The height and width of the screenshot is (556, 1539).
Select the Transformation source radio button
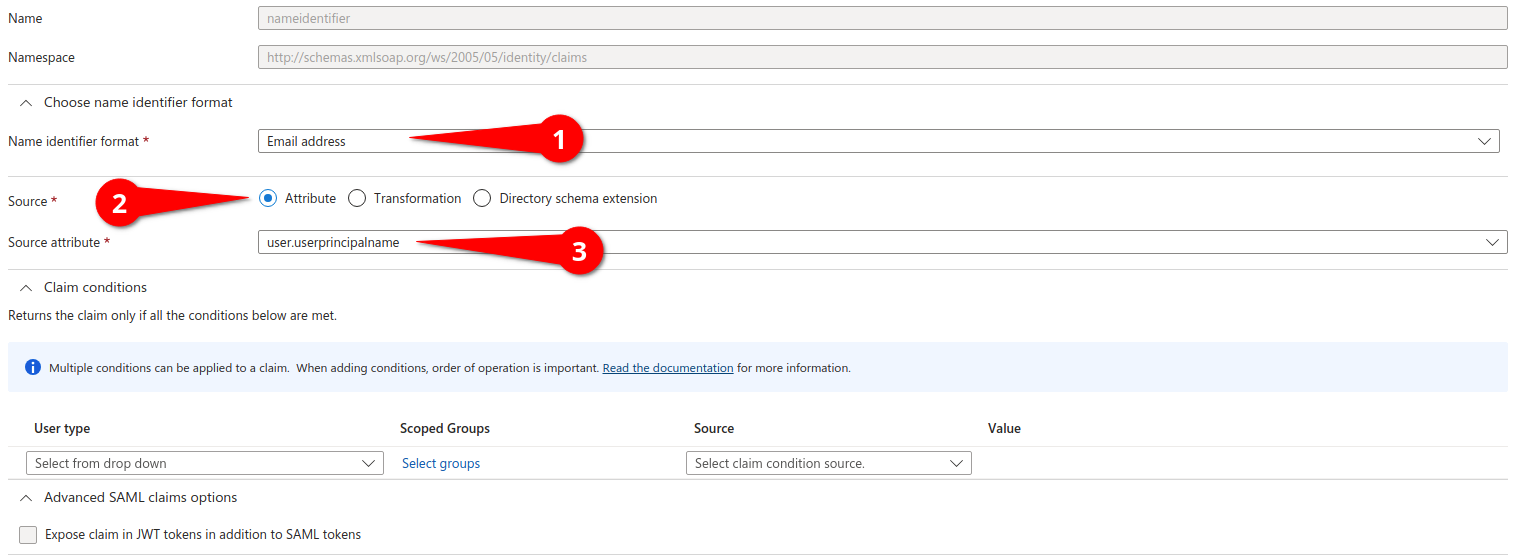pyautogui.click(x=357, y=199)
